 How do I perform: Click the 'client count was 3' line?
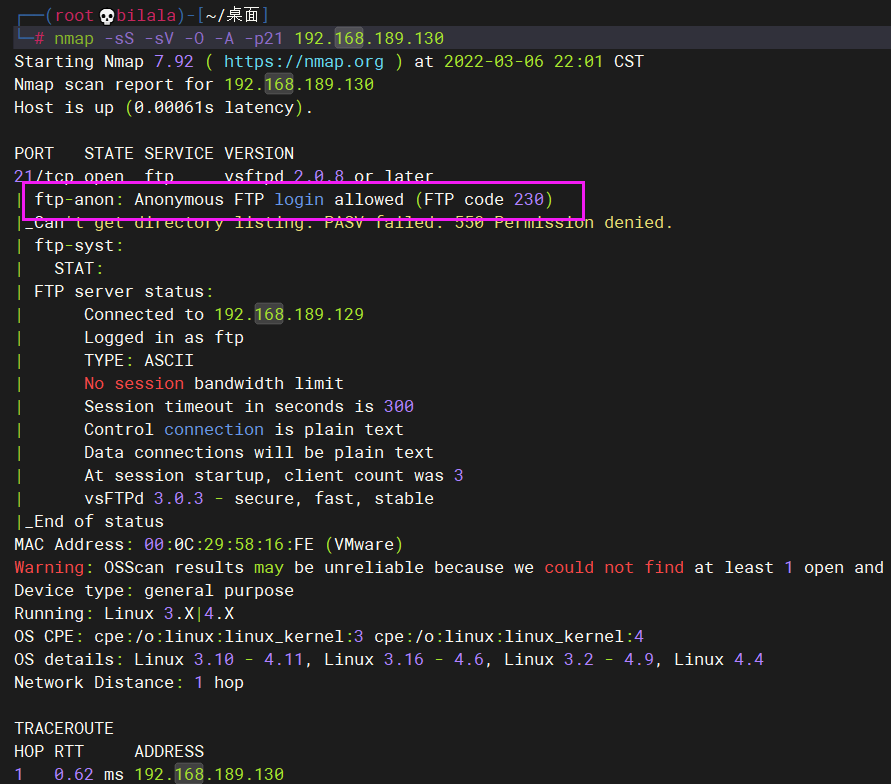(x=274, y=476)
